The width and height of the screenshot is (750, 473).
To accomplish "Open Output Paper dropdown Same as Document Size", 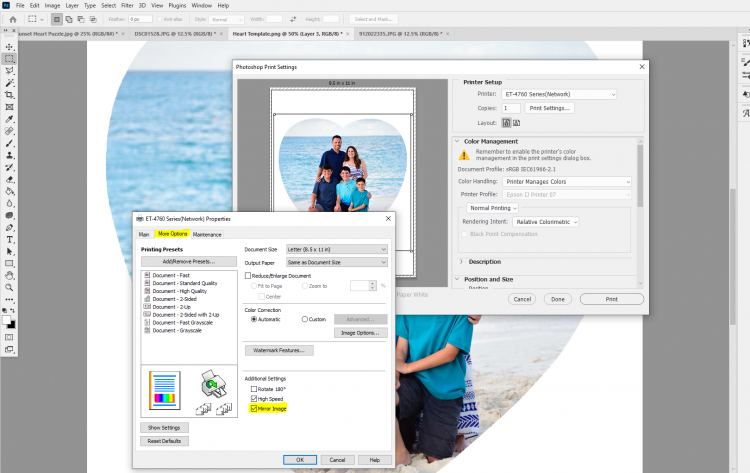I will (337, 262).
